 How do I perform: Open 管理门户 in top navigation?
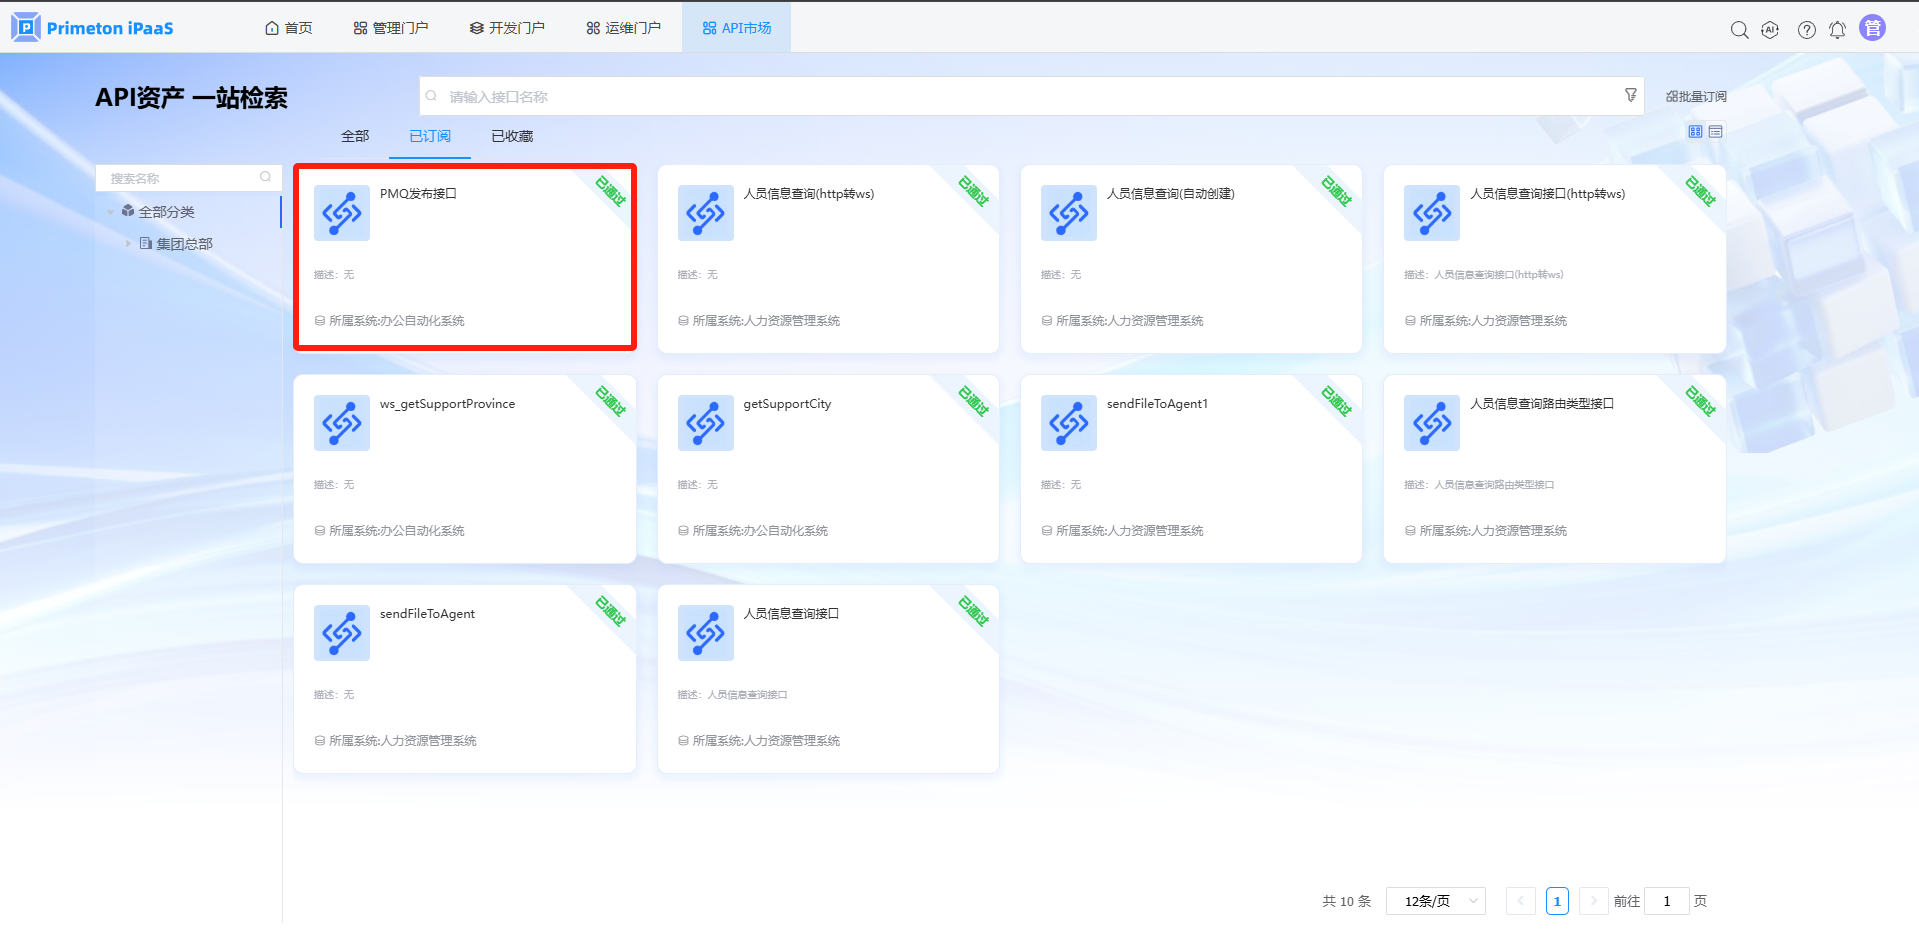point(391,28)
